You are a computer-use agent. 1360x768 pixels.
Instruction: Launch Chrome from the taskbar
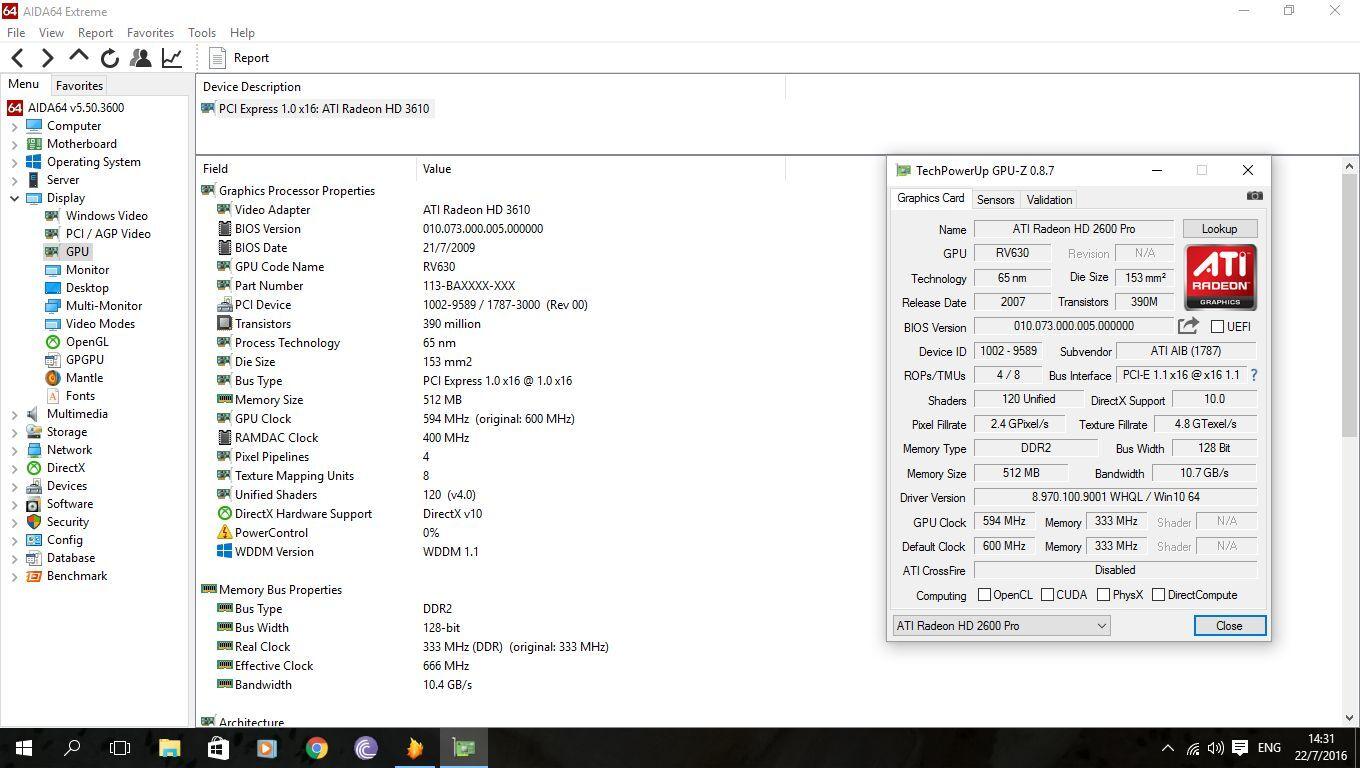click(x=316, y=748)
